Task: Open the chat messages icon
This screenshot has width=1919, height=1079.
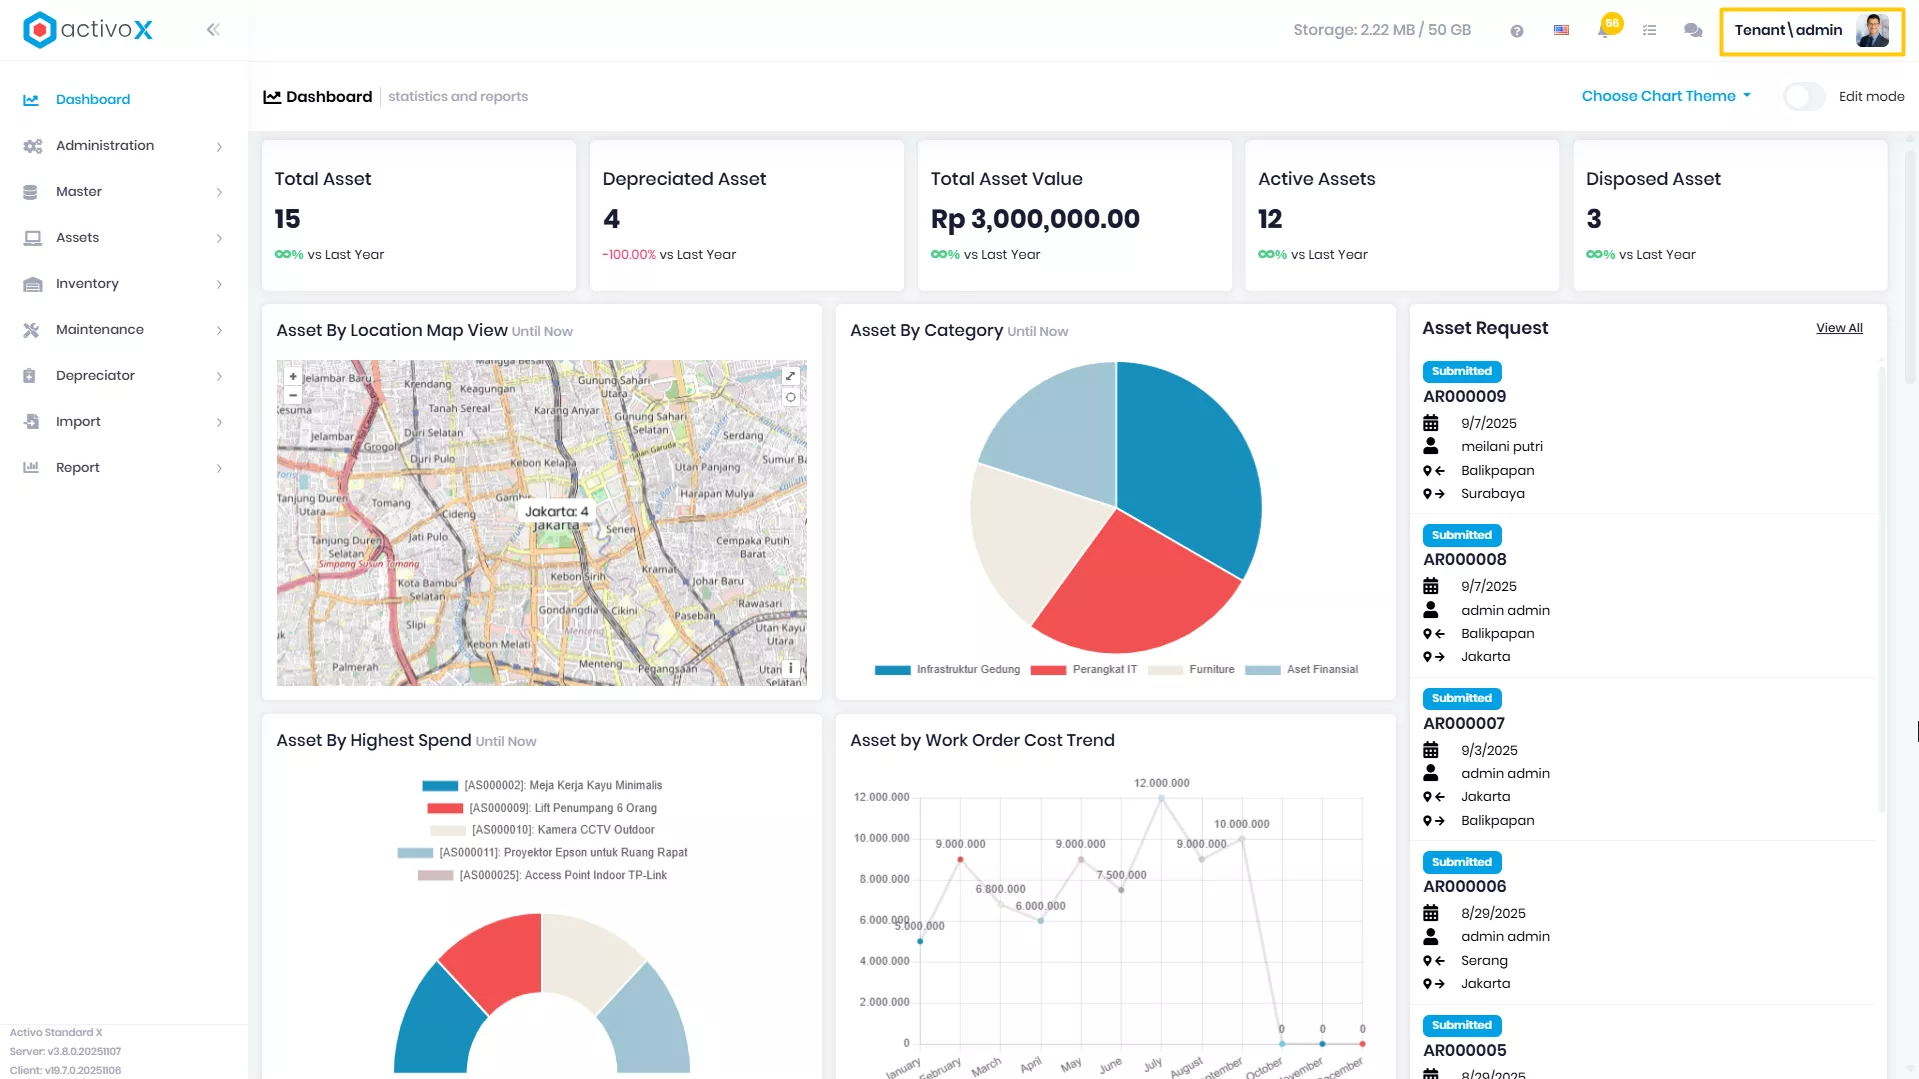Action: (1693, 31)
